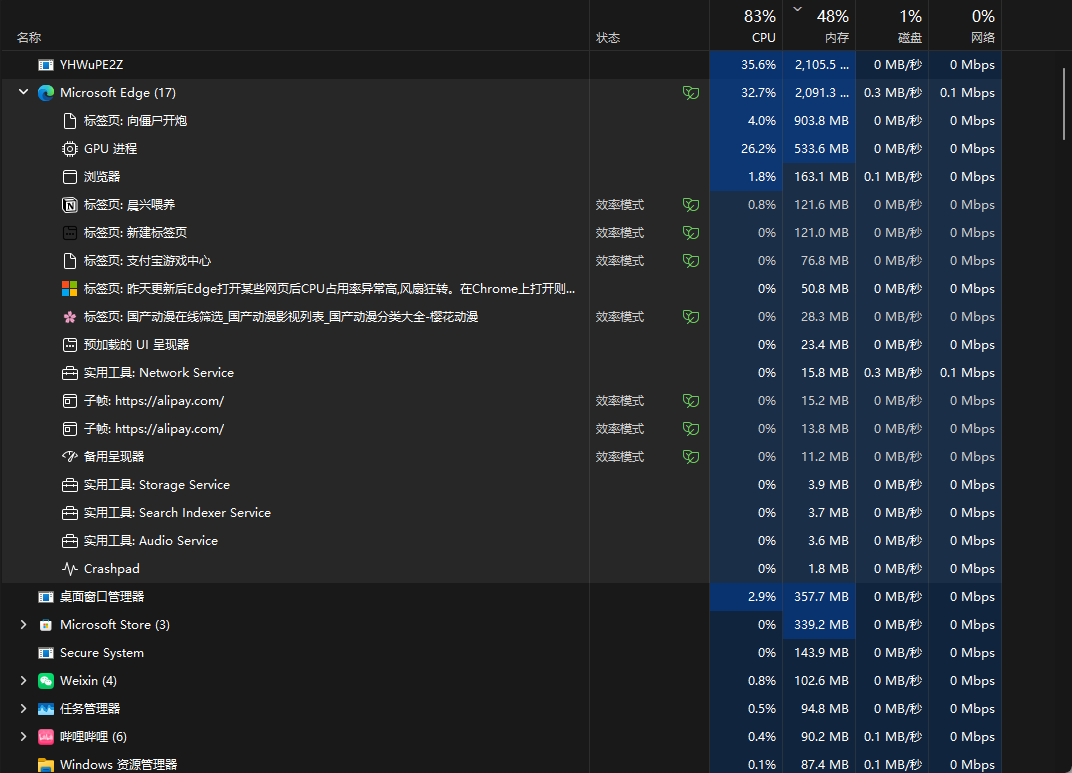Click the toolbox icon beside Storage Service
Image resolution: width=1072 pixels, height=773 pixels.
(x=70, y=485)
